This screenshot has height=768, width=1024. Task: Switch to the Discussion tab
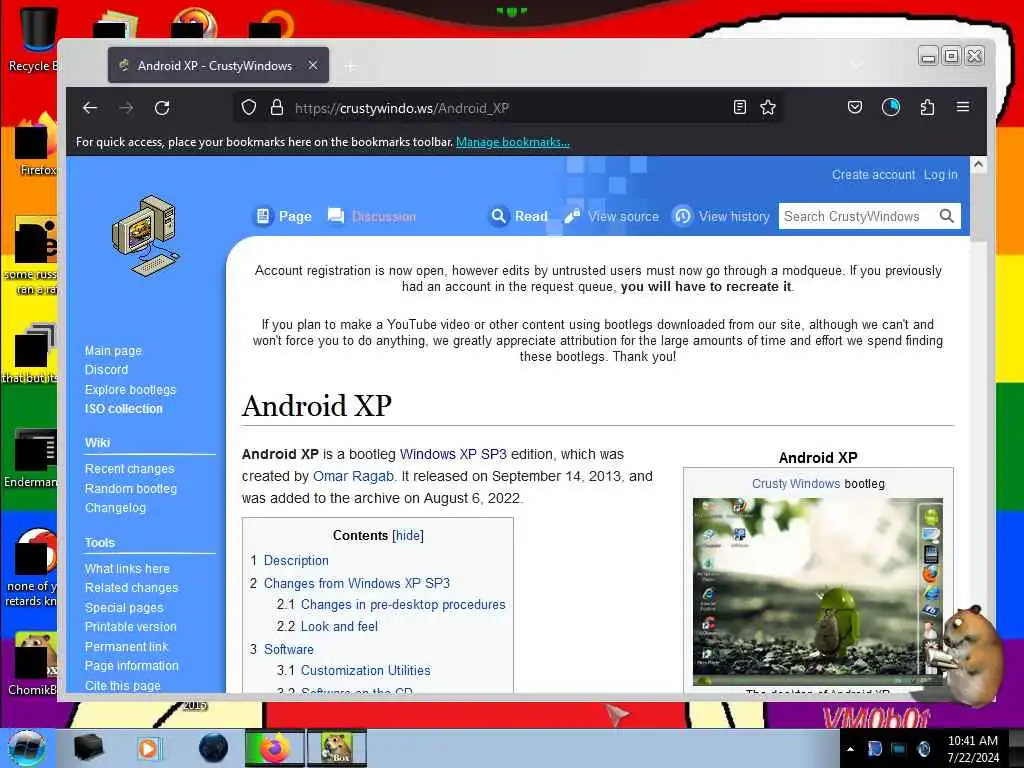[x=372, y=216]
